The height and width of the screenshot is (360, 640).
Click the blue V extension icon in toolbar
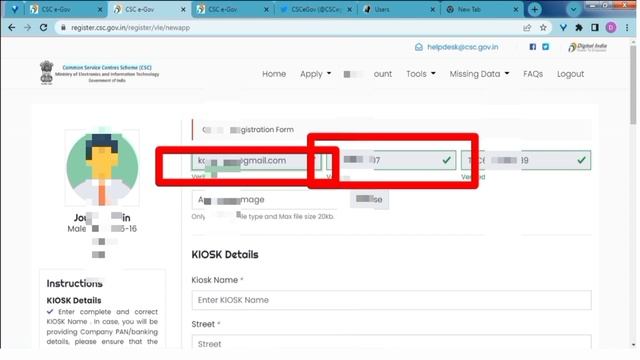tap(563, 28)
